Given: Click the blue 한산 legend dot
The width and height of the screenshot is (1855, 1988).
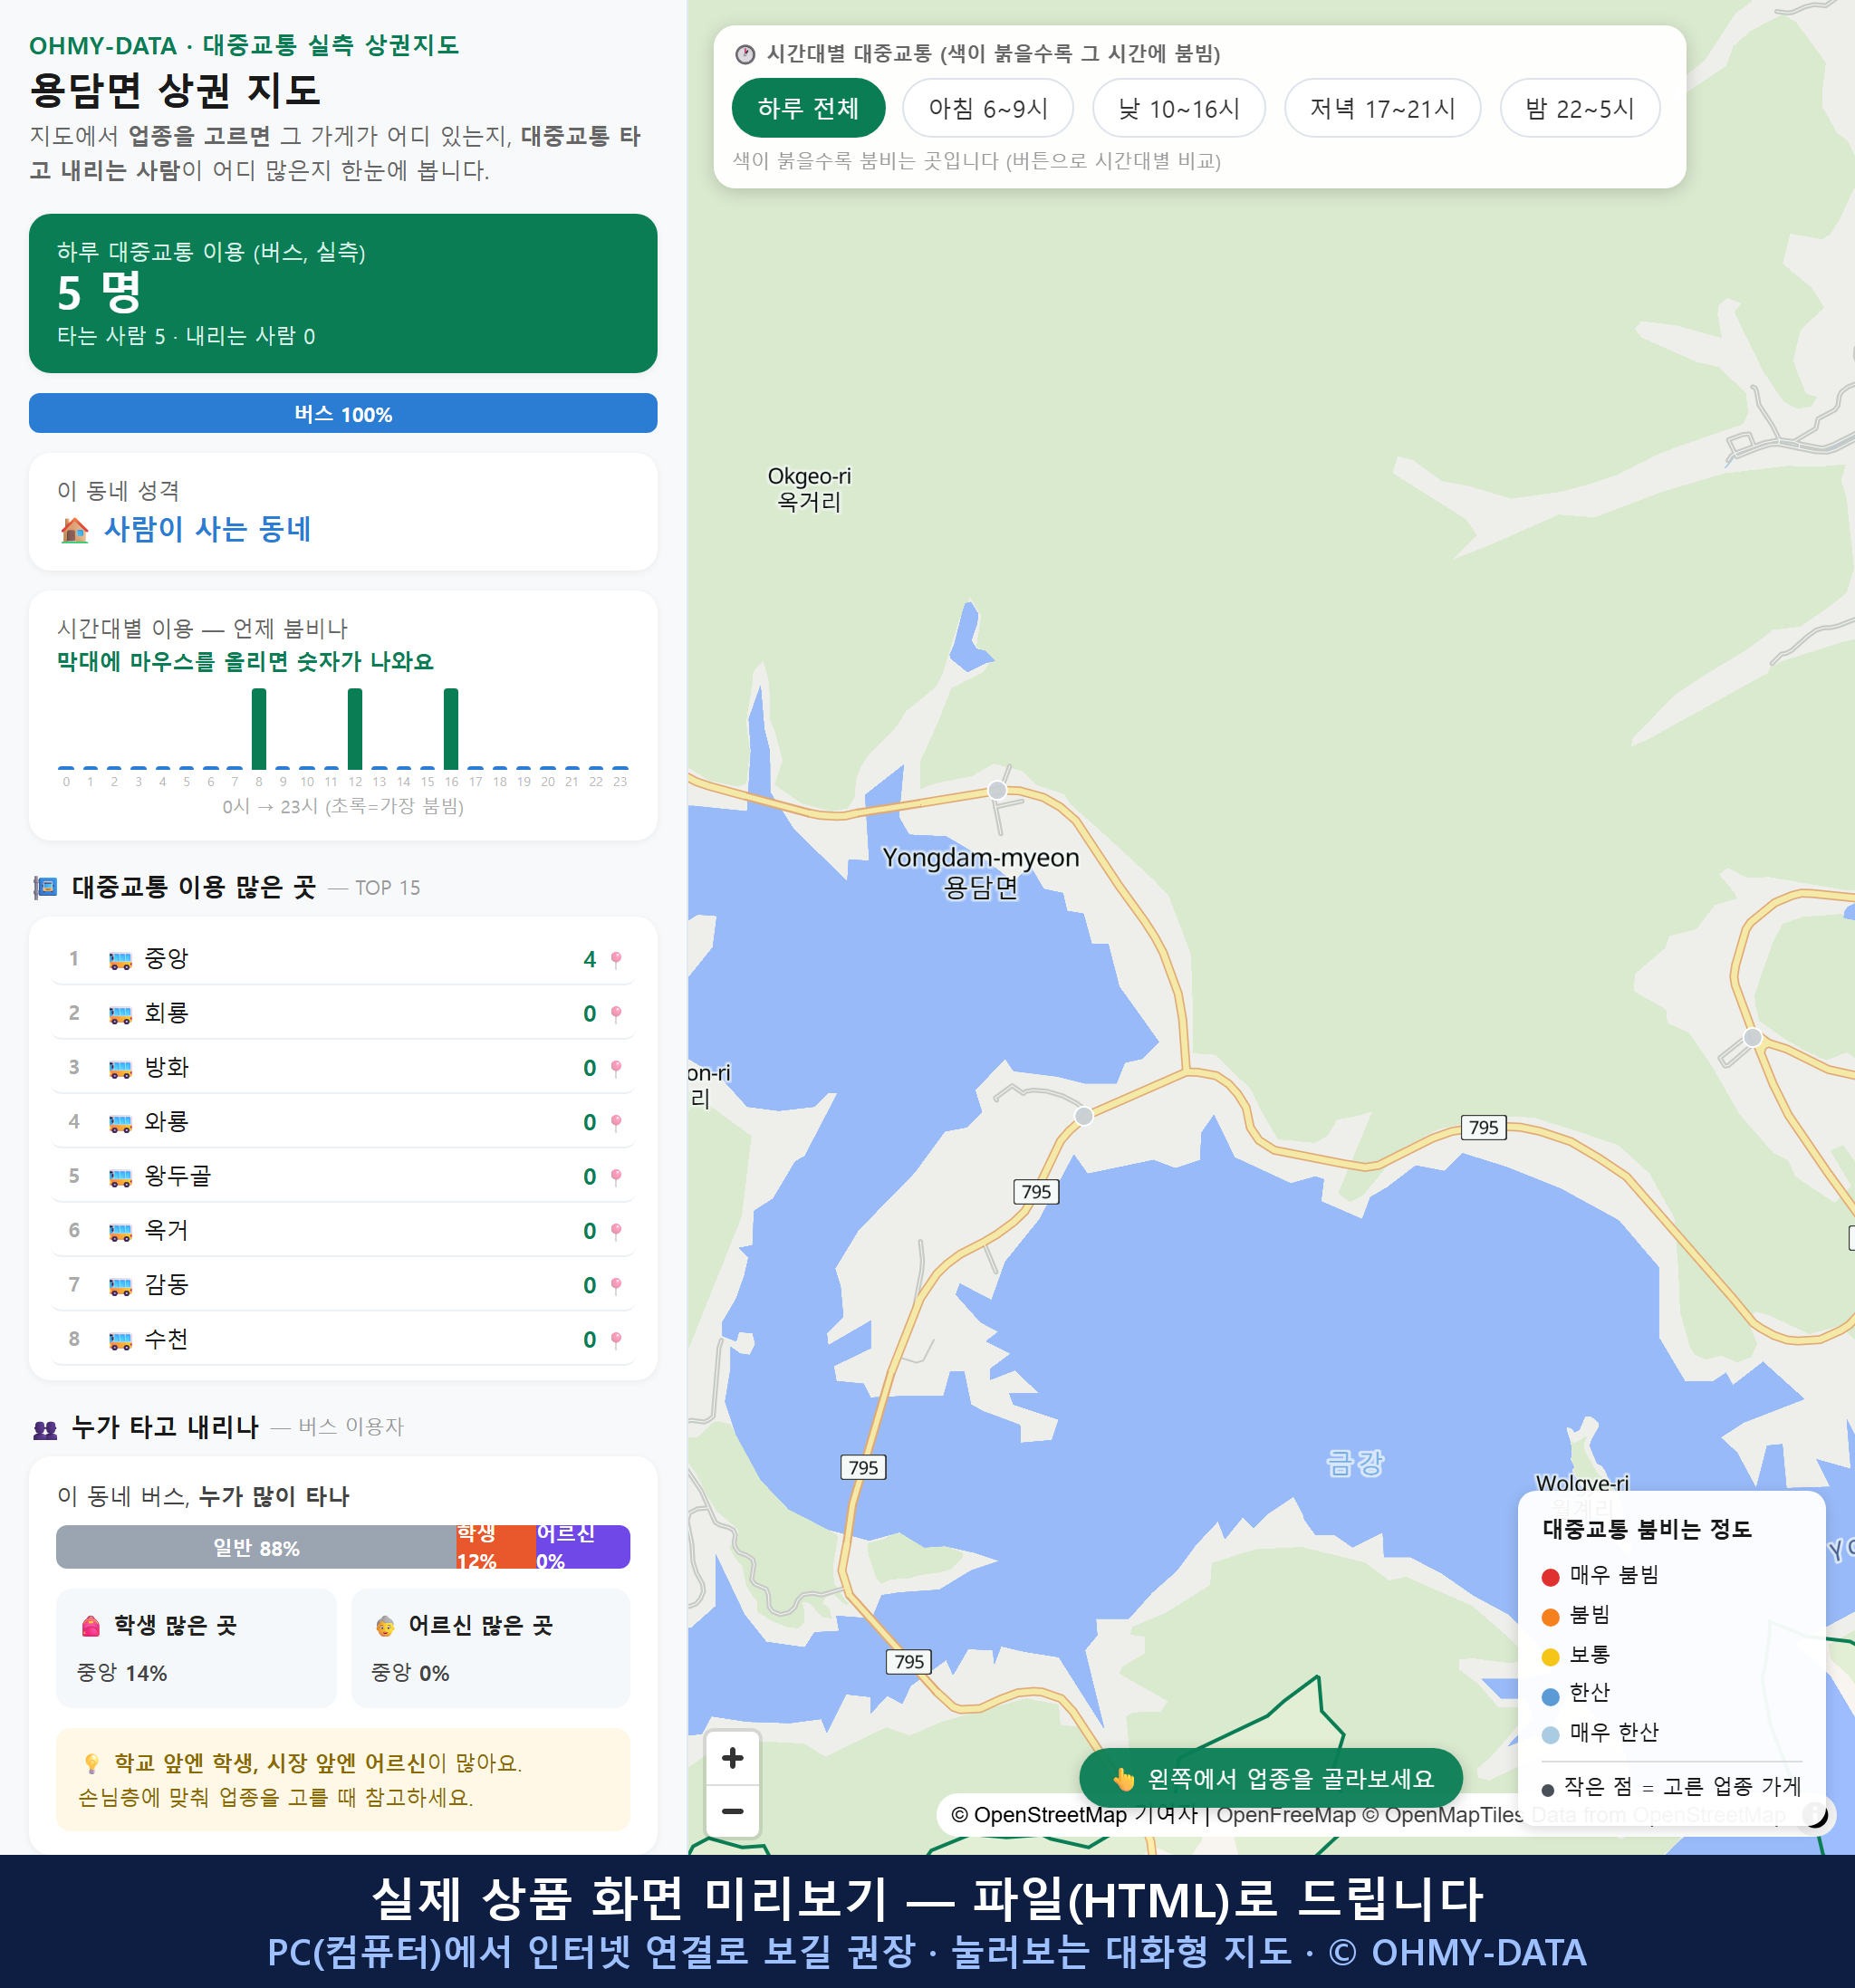Looking at the screenshot, I should tap(1550, 1696).
